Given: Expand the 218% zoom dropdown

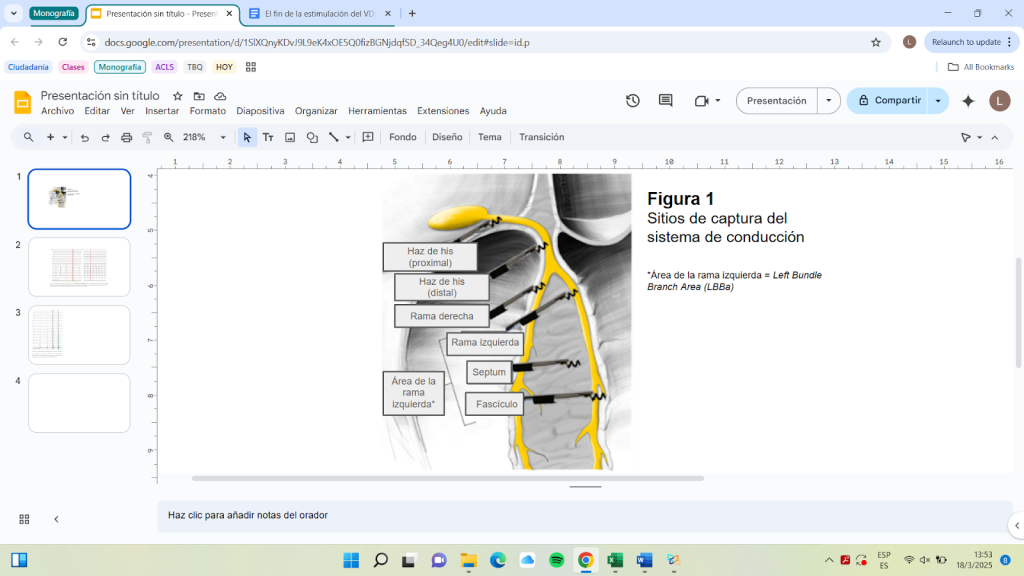Looking at the screenshot, I should (x=223, y=138).
